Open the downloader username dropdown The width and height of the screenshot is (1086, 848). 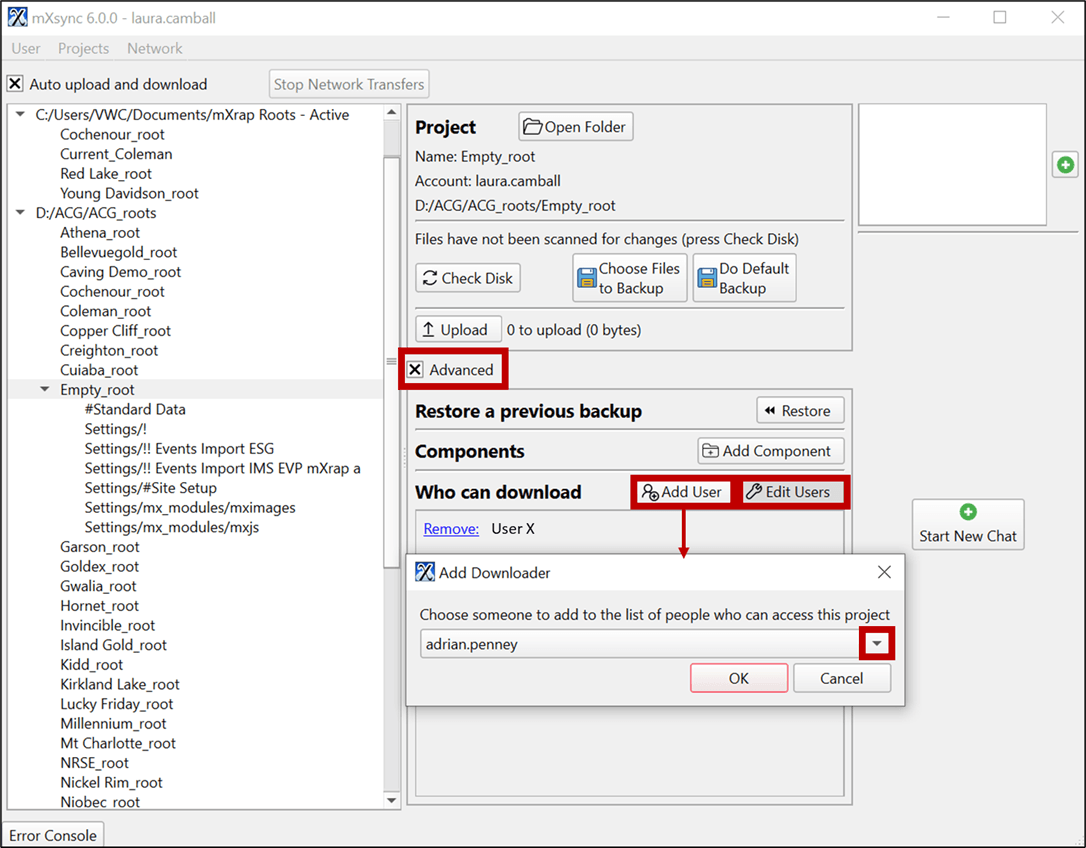coord(876,644)
